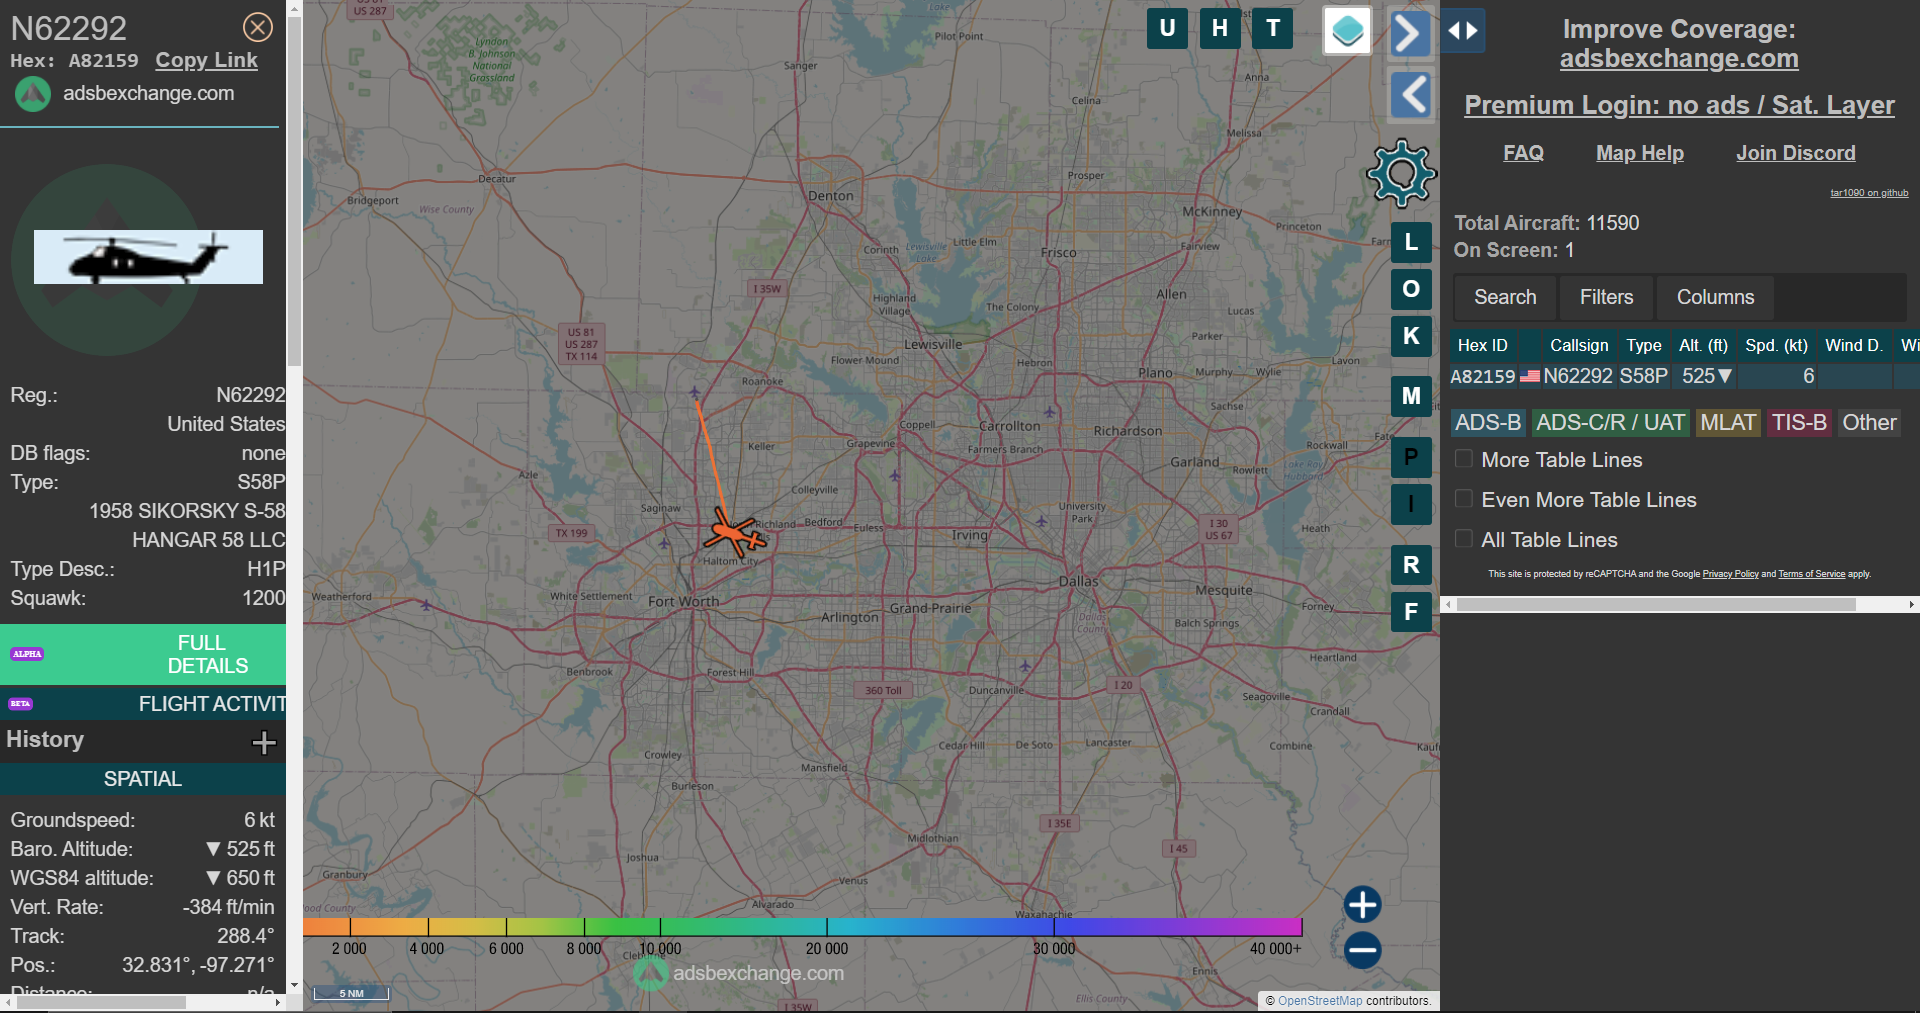Viewport: 1920px width, 1013px height.
Task: Click the F map button
Action: (1411, 612)
